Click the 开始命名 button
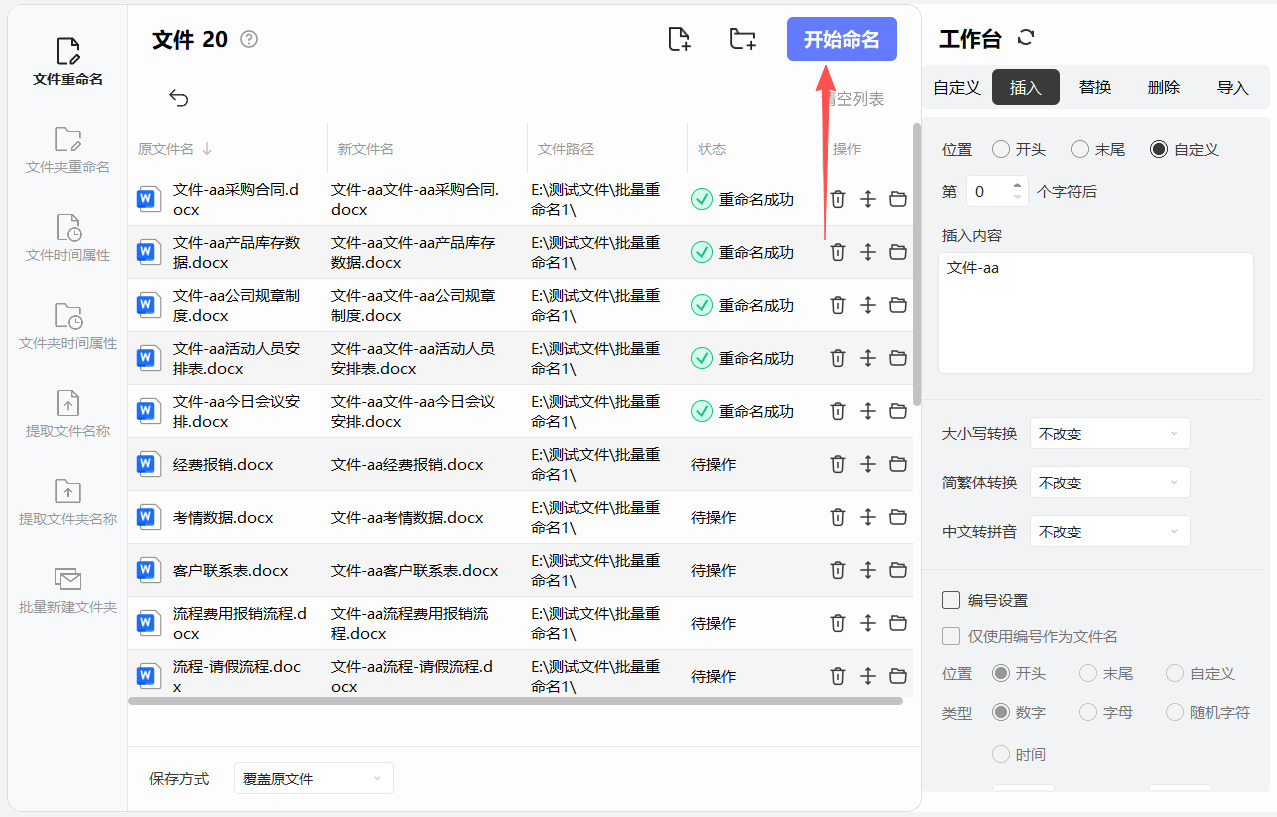The height and width of the screenshot is (817, 1277). [841, 40]
